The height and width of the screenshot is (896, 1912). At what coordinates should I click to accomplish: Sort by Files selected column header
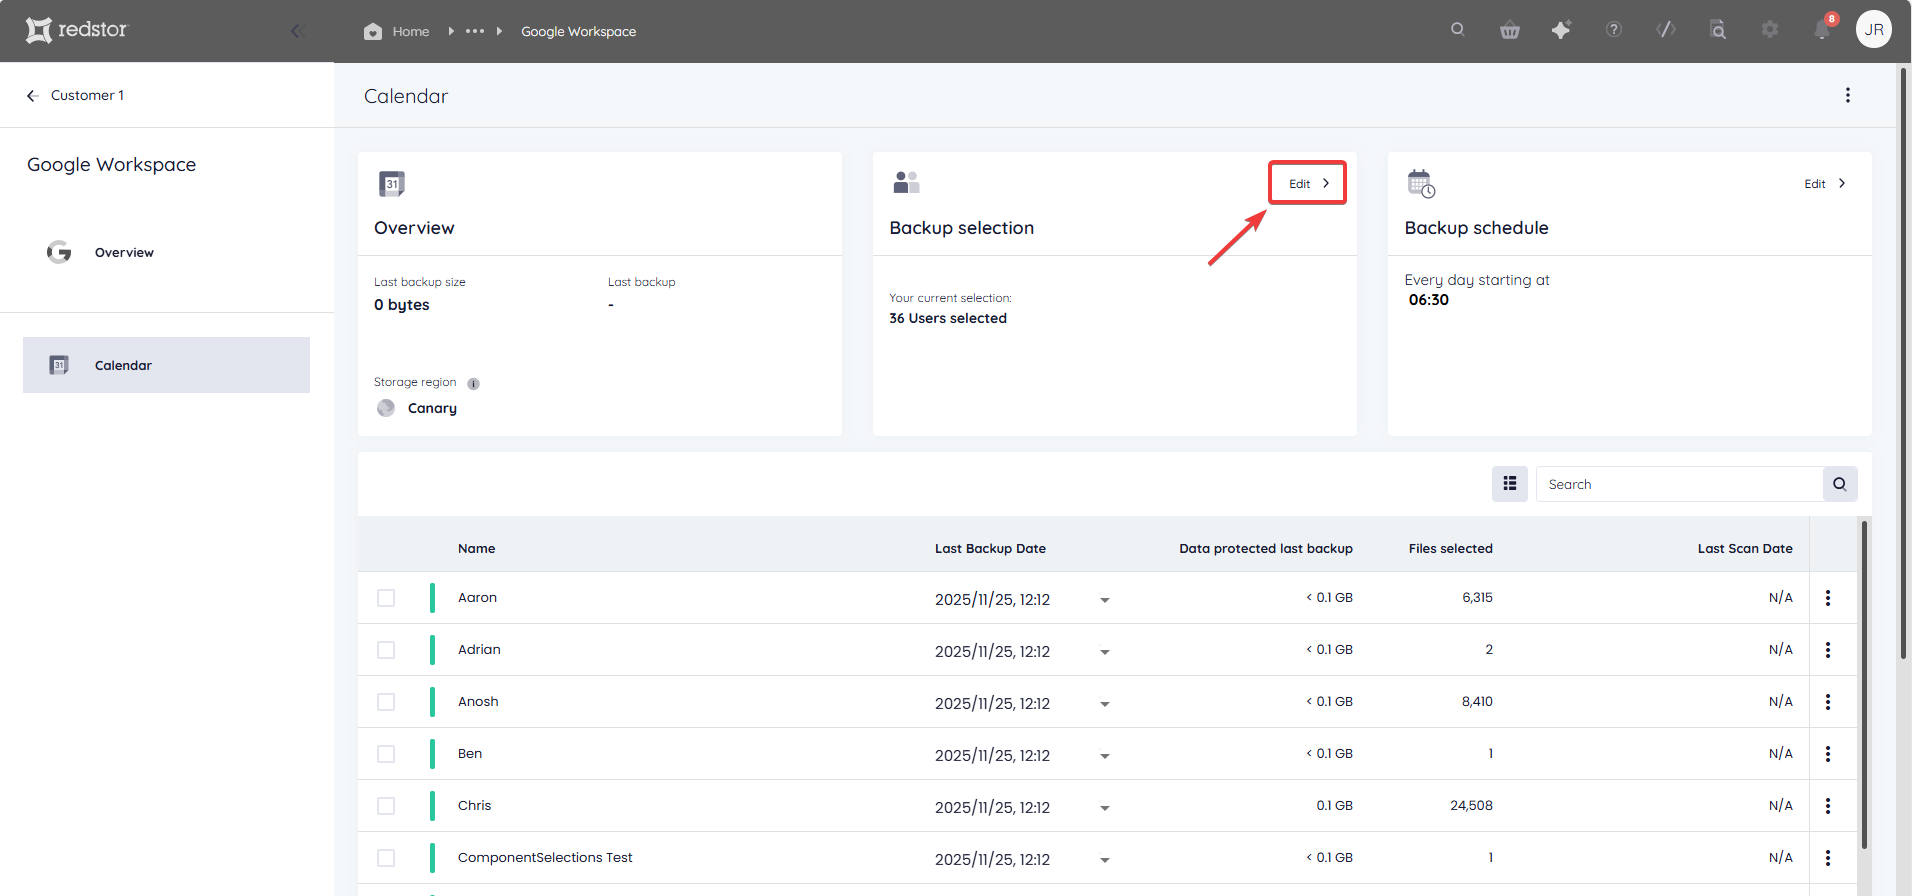point(1450,549)
